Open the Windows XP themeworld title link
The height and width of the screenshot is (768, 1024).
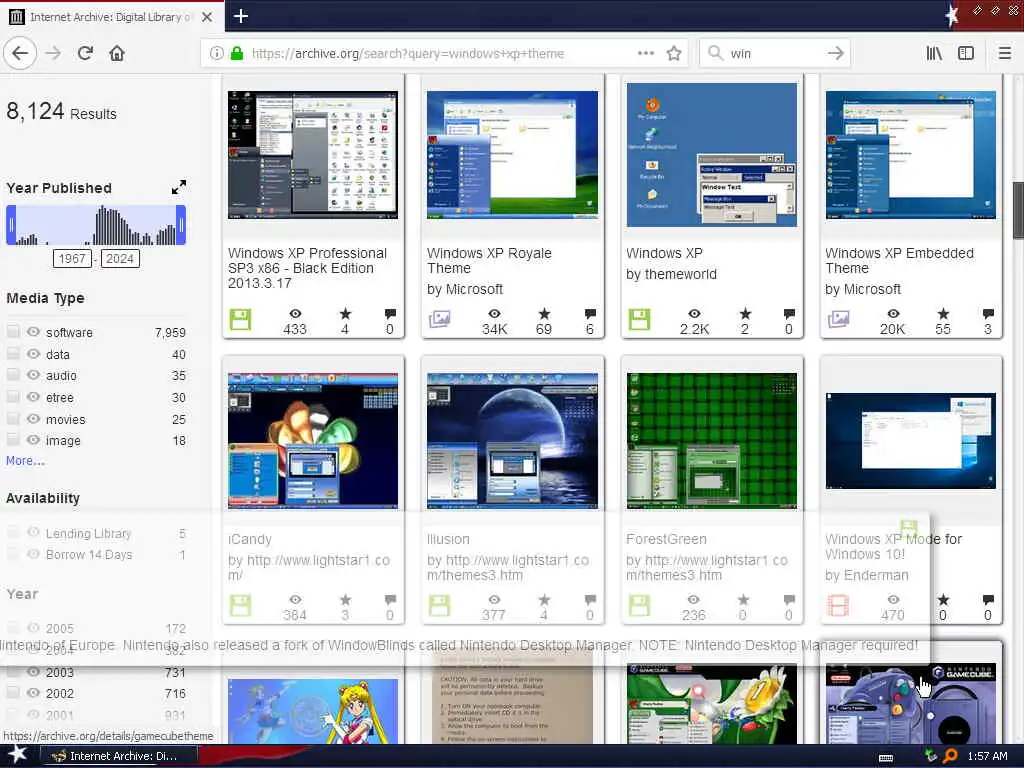tap(664, 253)
